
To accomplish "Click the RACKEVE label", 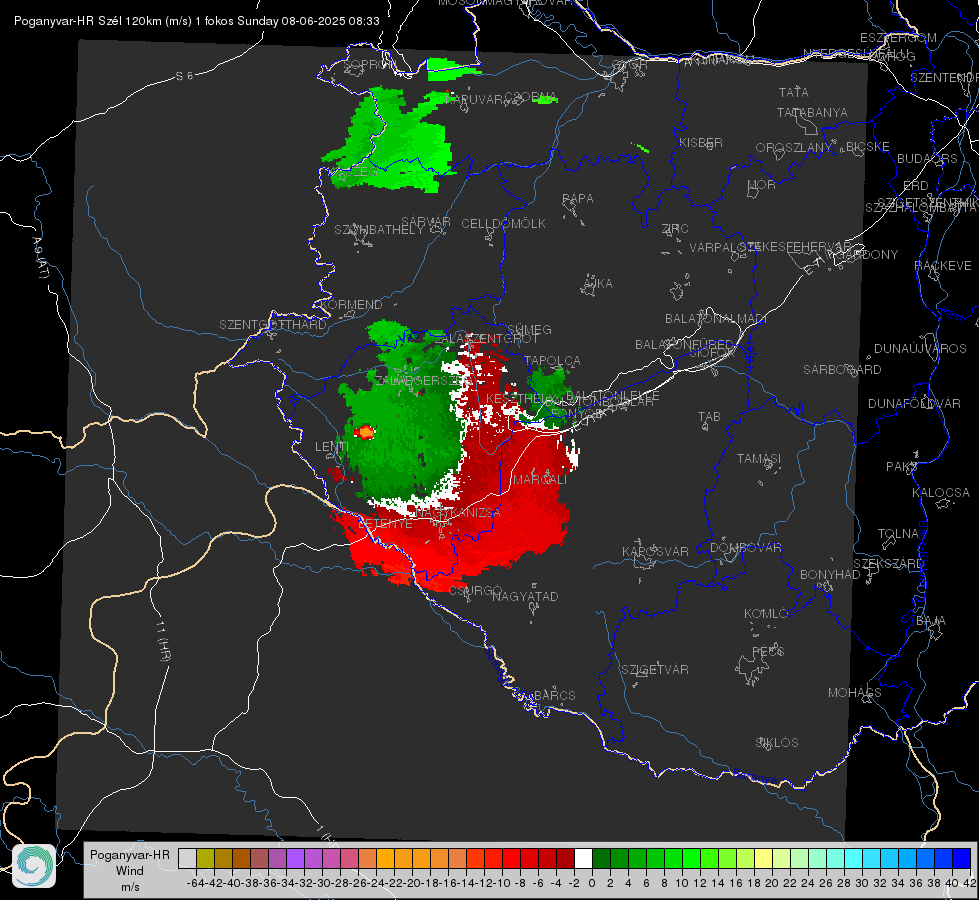I will (x=943, y=266).
